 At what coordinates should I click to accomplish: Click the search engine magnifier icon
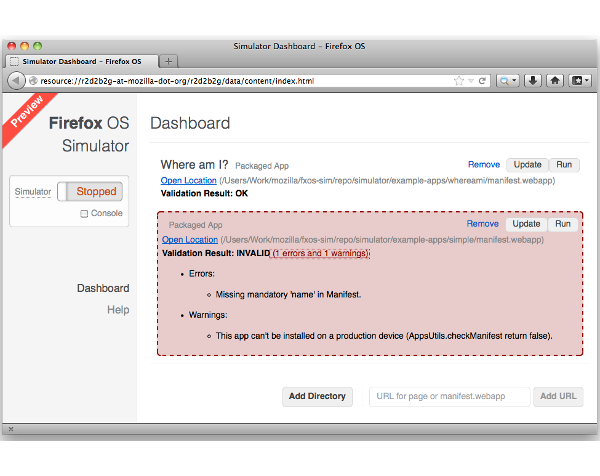tap(505, 80)
